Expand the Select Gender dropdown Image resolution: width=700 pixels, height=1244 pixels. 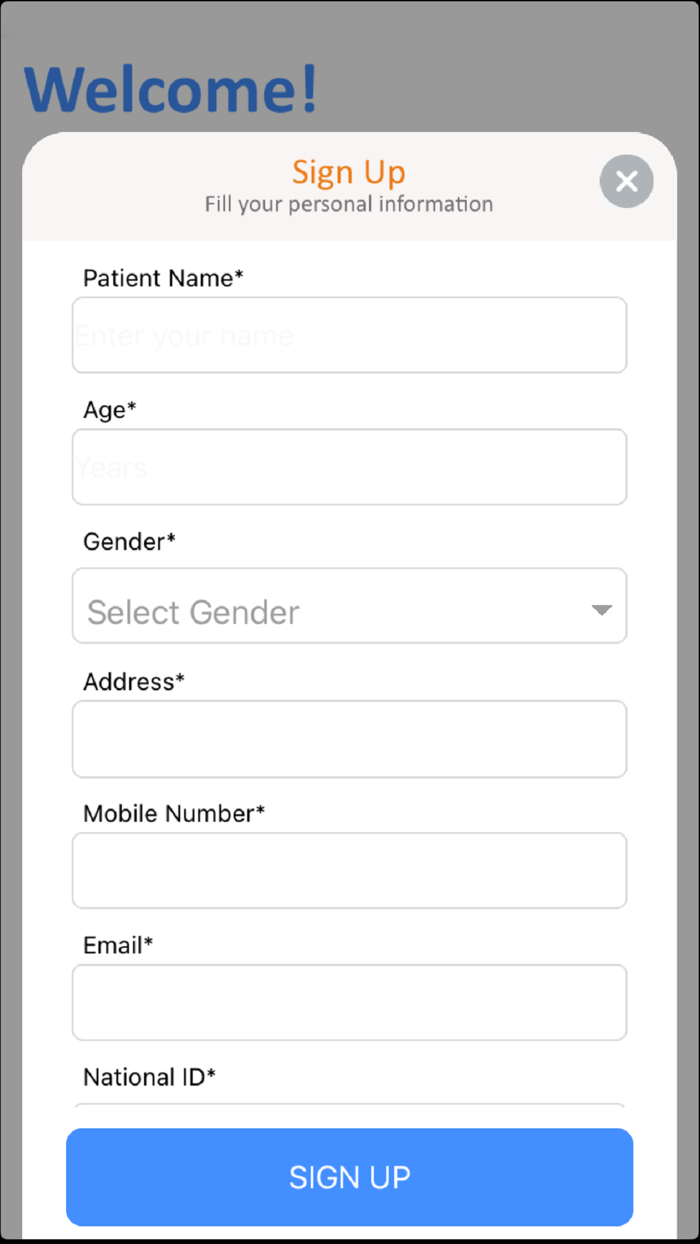pyautogui.click(x=349, y=606)
